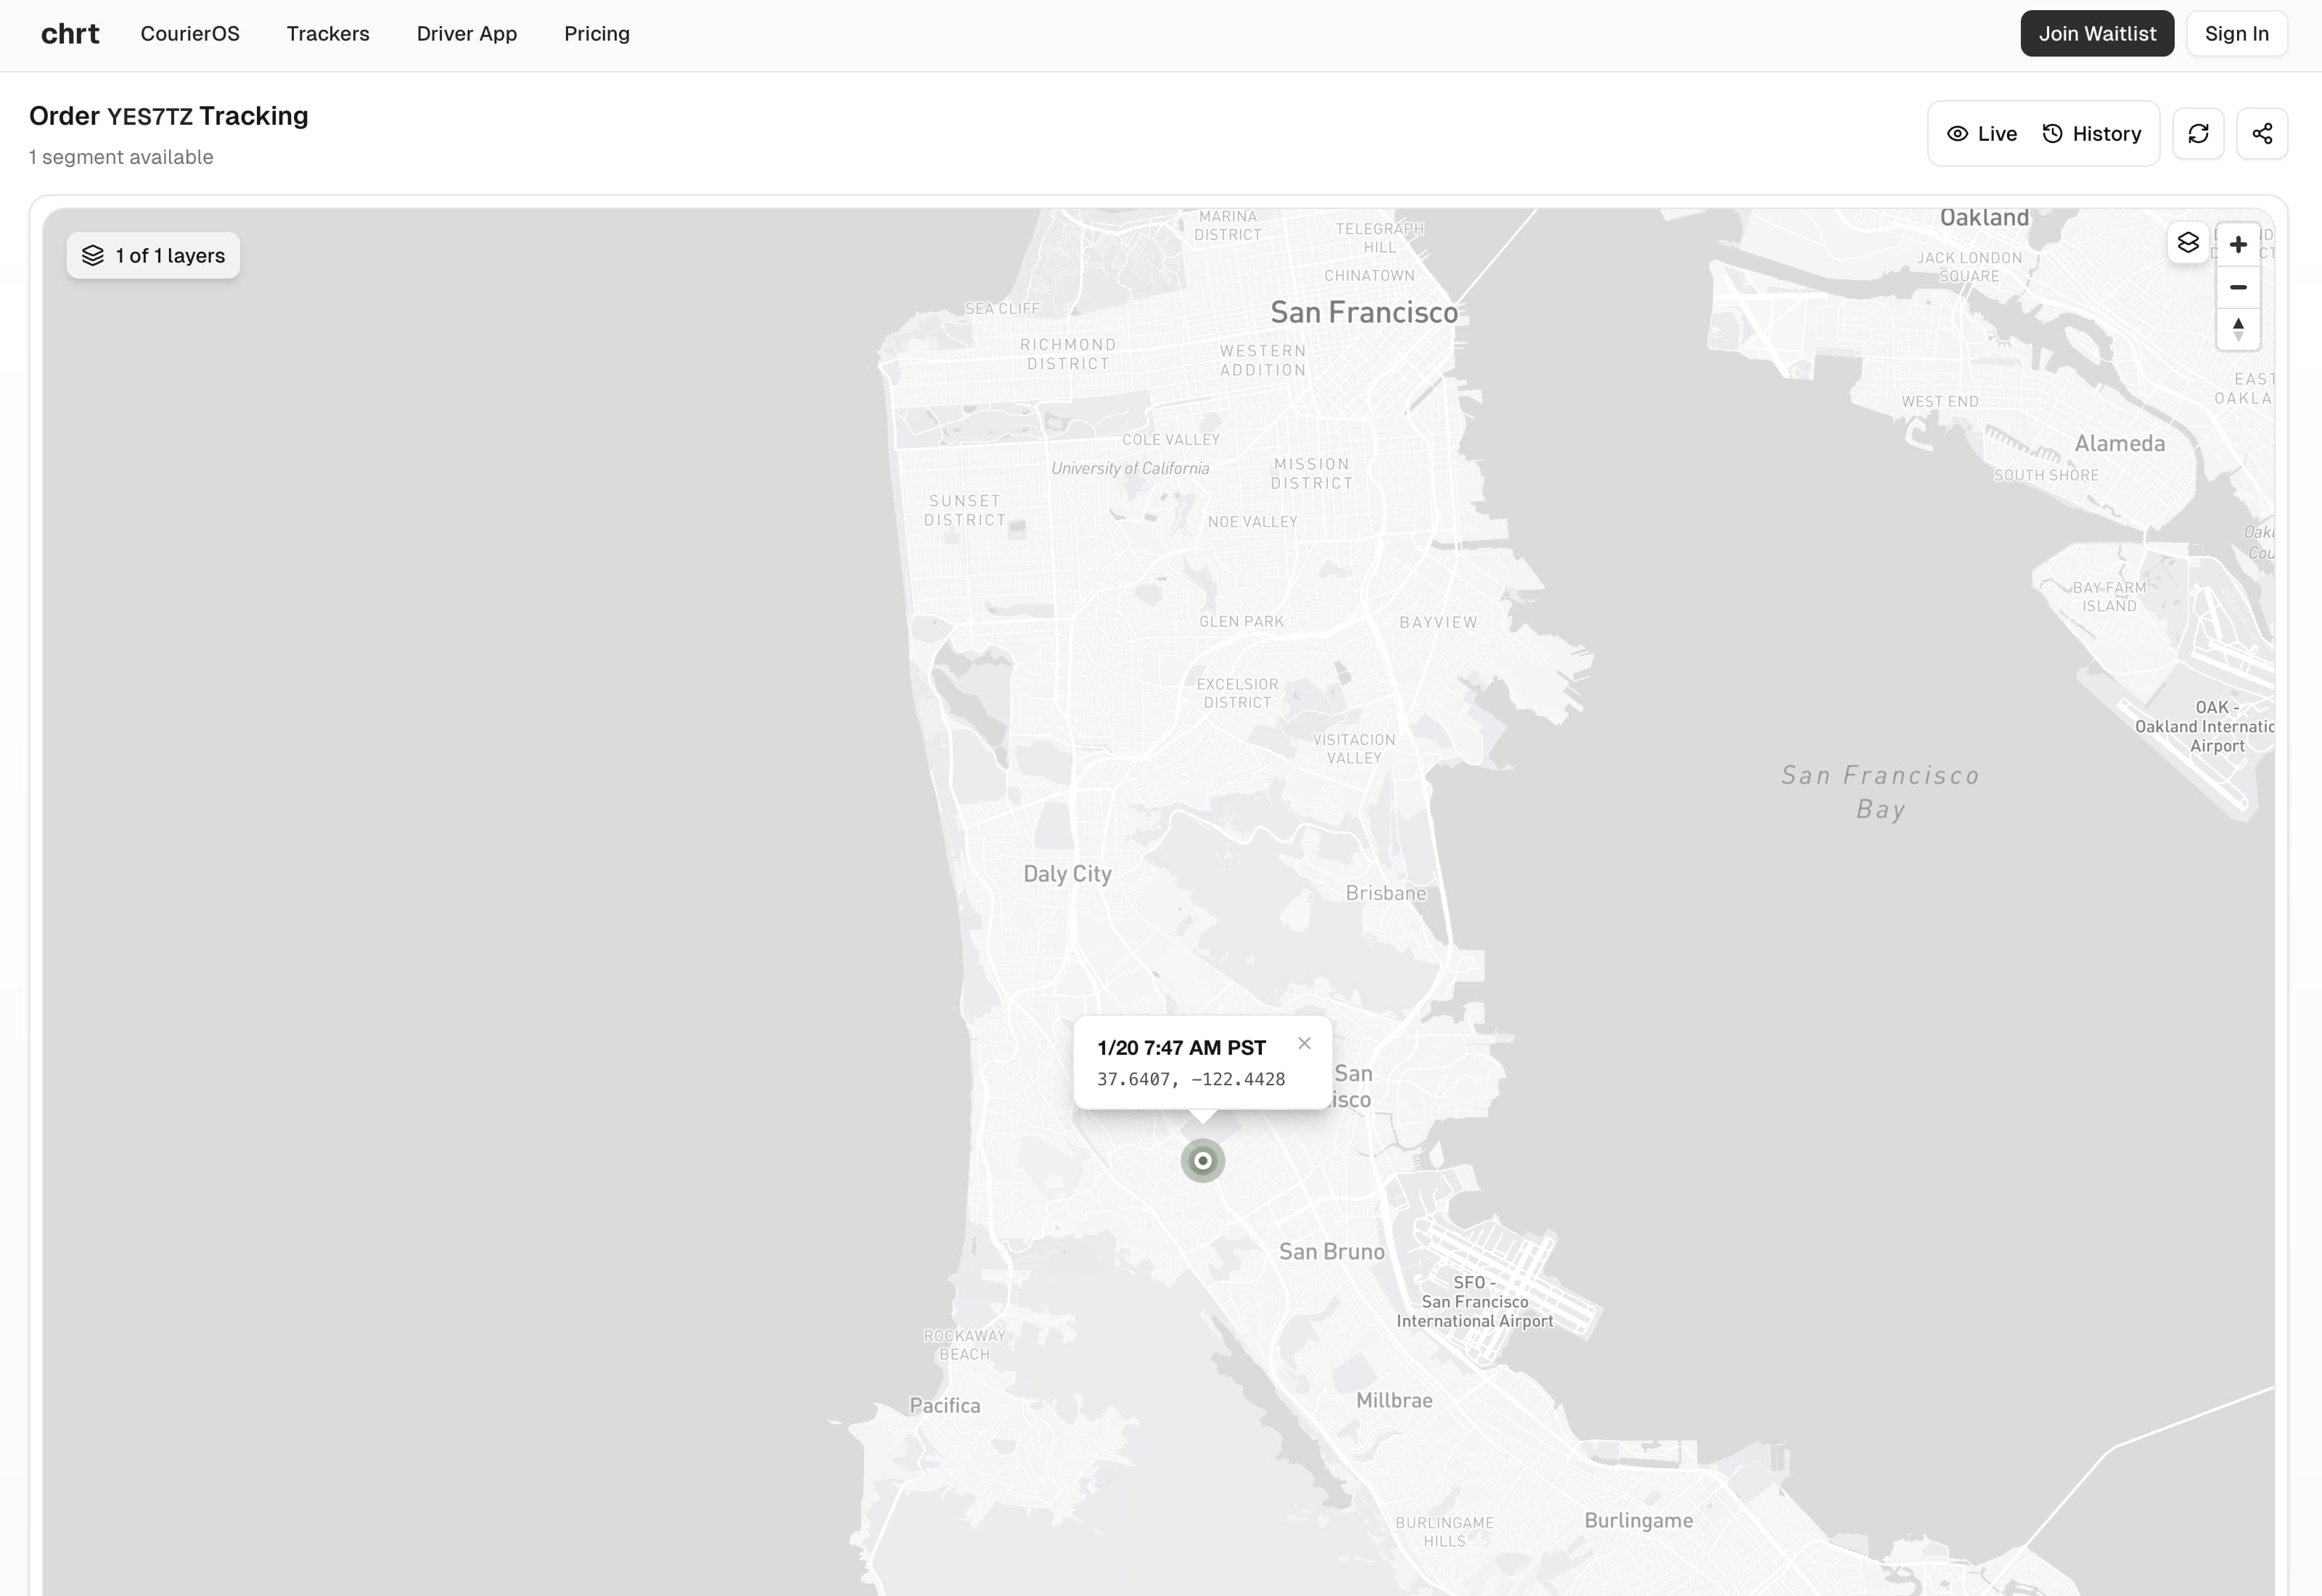
Task: Select Pricing in the navigation bar
Action: tap(596, 33)
